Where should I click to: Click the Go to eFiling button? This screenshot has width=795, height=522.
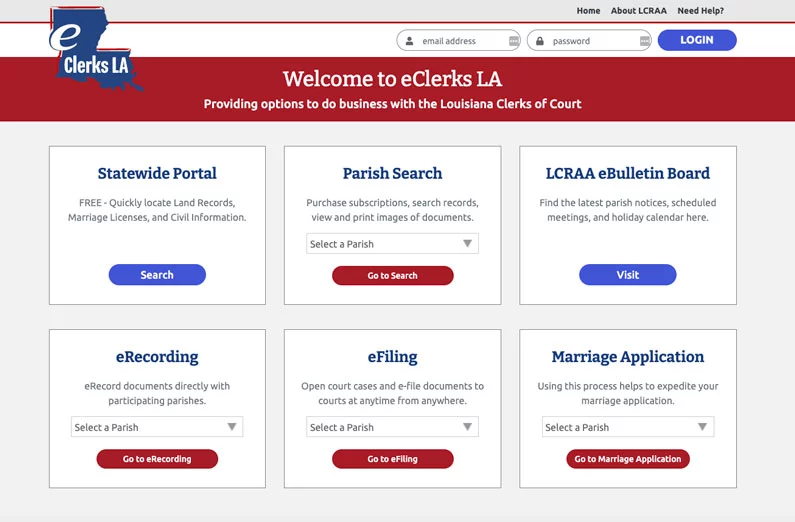pos(392,459)
